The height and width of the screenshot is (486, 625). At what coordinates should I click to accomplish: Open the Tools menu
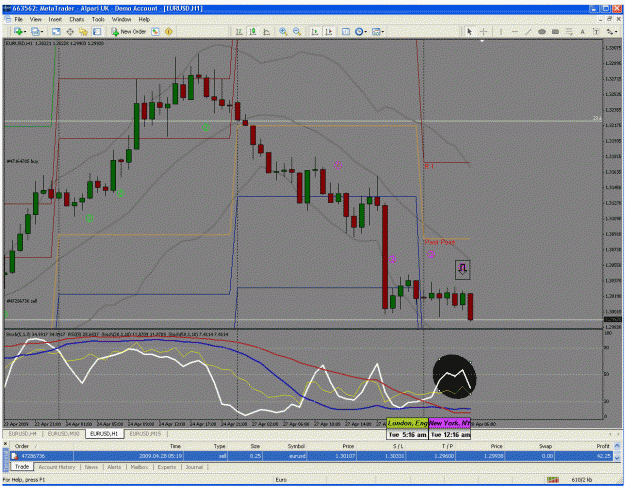tap(98, 19)
